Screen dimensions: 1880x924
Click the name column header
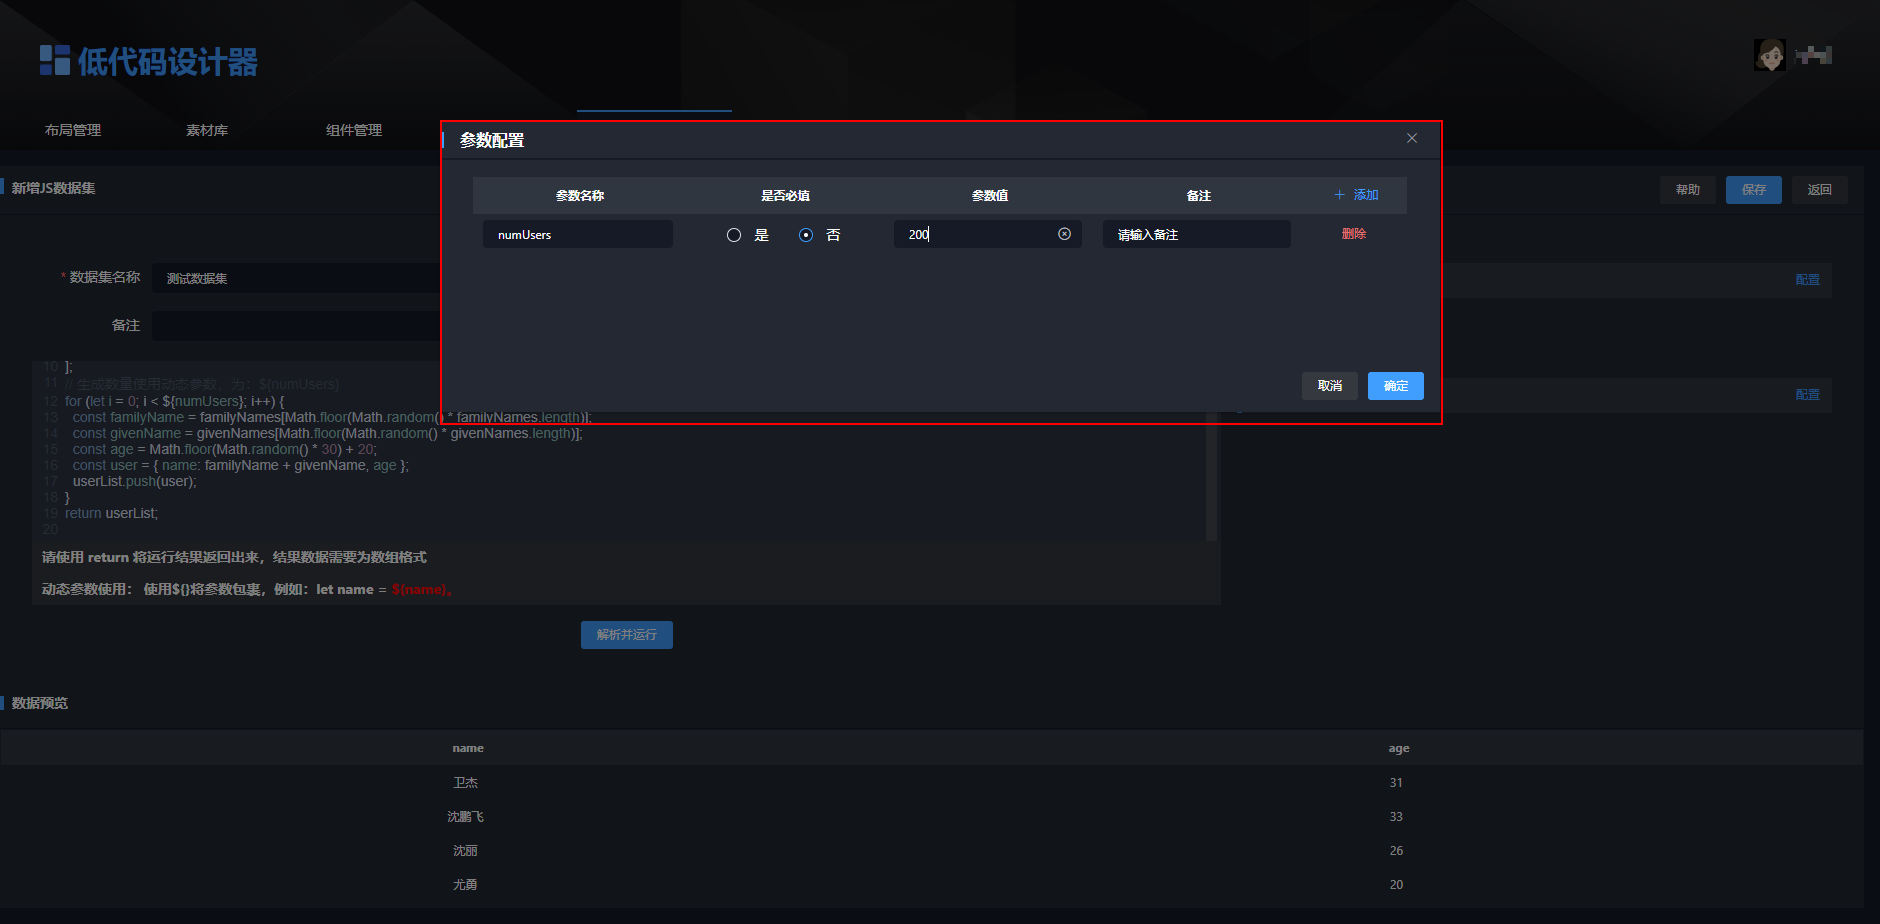468,748
